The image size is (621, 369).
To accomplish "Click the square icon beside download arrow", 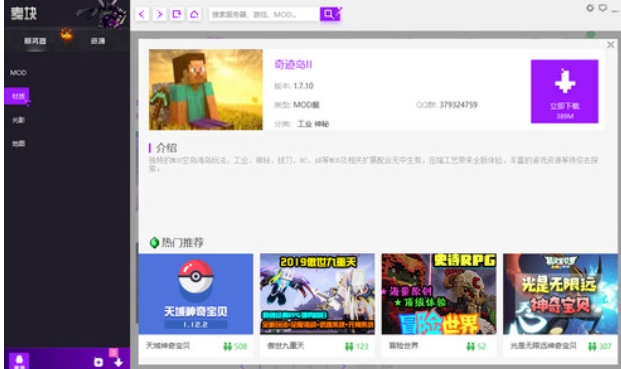I will tap(99, 362).
